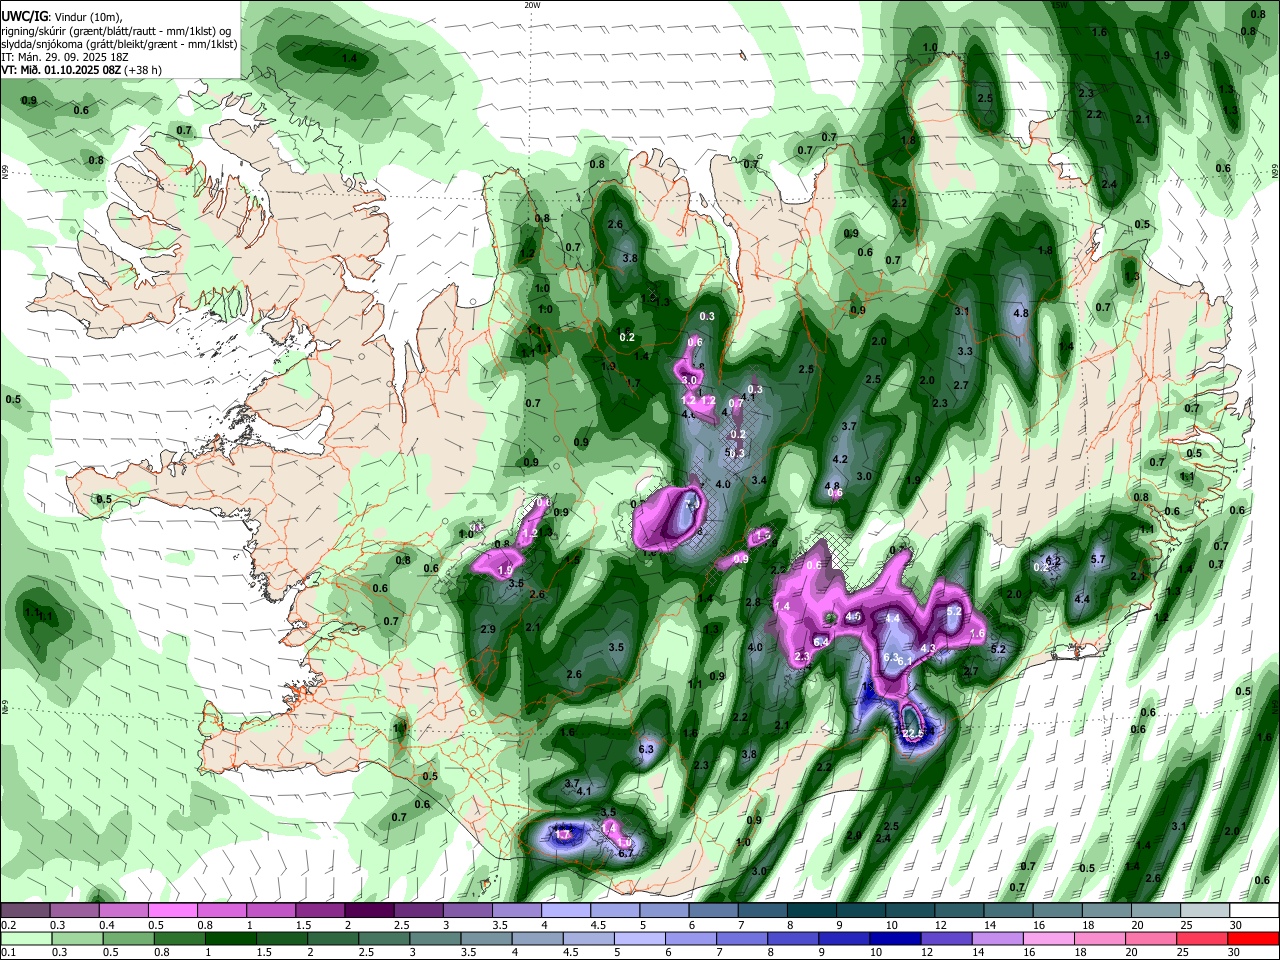Image resolution: width=1280 pixels, height=960 pixels.
Task: Click the 25 label of top legend row
Action: [1186, 925]
